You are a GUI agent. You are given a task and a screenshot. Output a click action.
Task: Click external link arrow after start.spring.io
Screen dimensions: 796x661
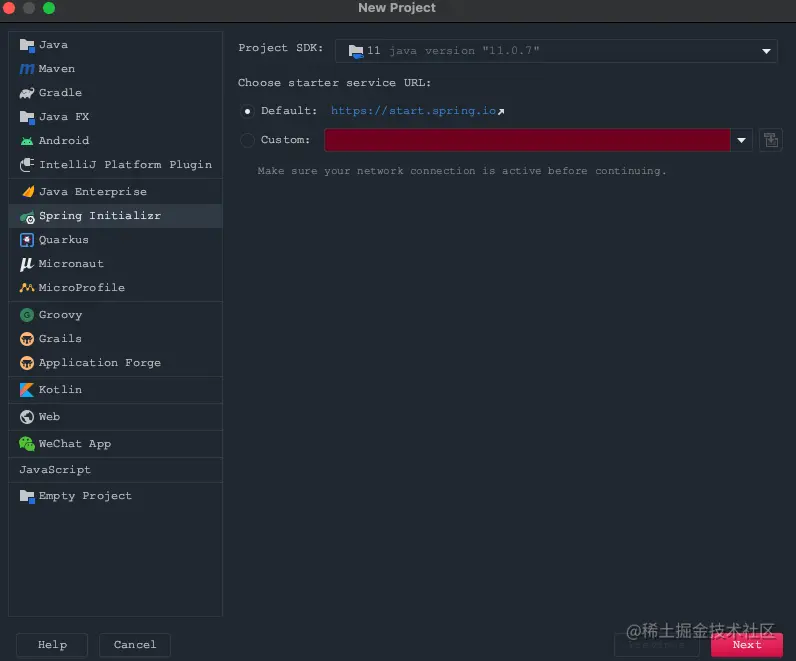tap(501, 112)
